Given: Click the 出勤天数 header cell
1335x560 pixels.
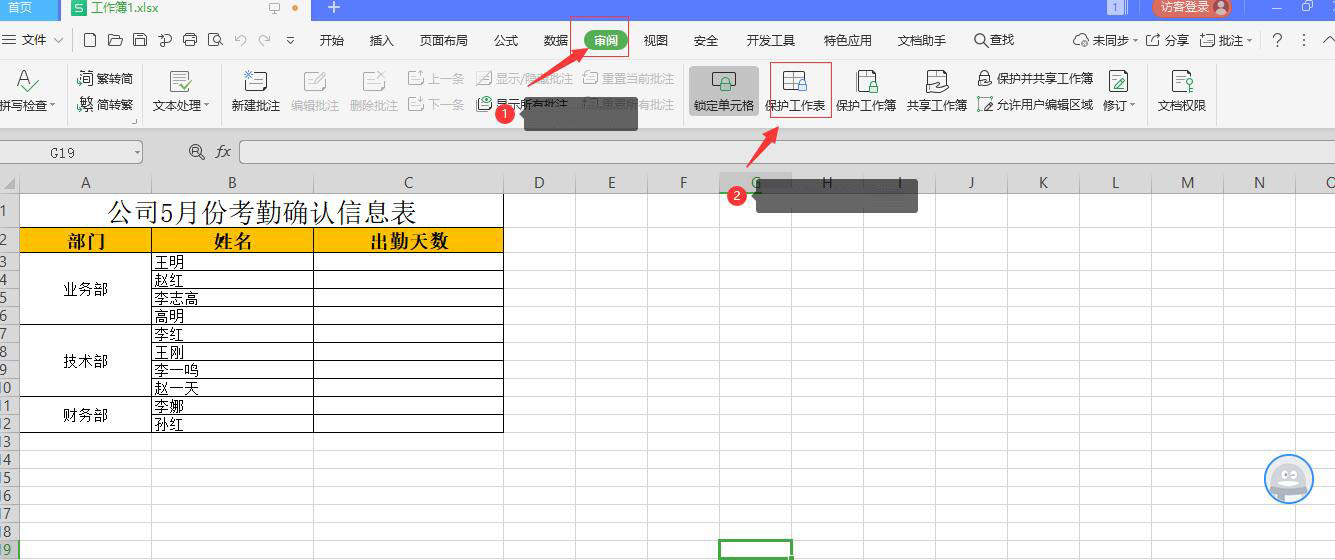Looking at the screenshot, I should (408, 241).
